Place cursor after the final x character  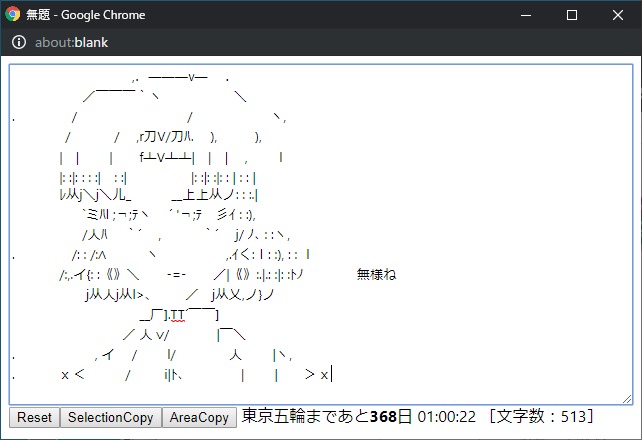(x=330, y=375)
